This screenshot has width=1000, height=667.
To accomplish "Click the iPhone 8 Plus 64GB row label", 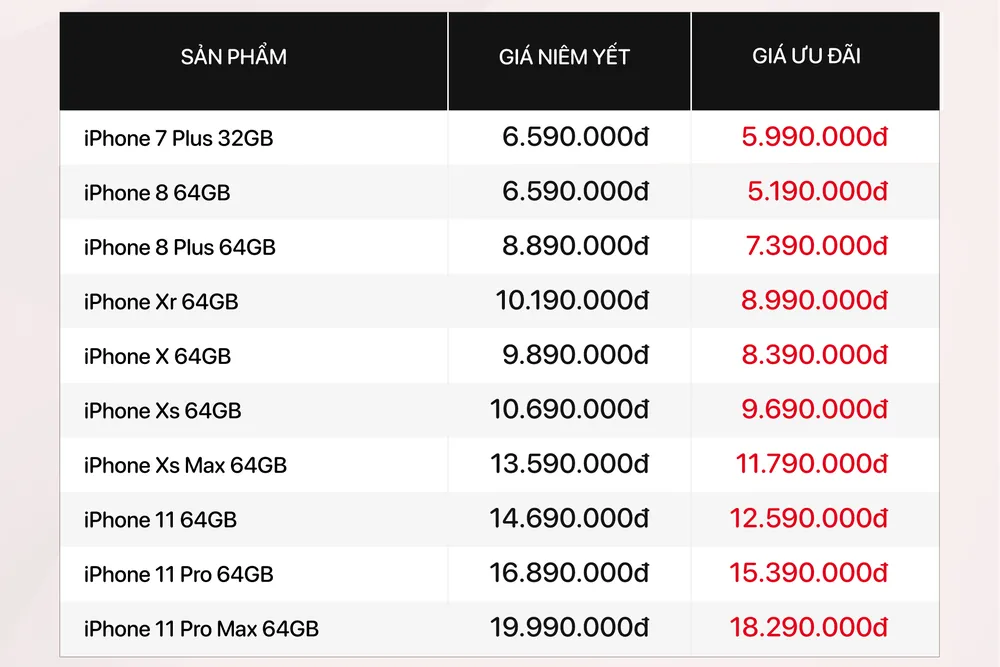I will (180, 247).
